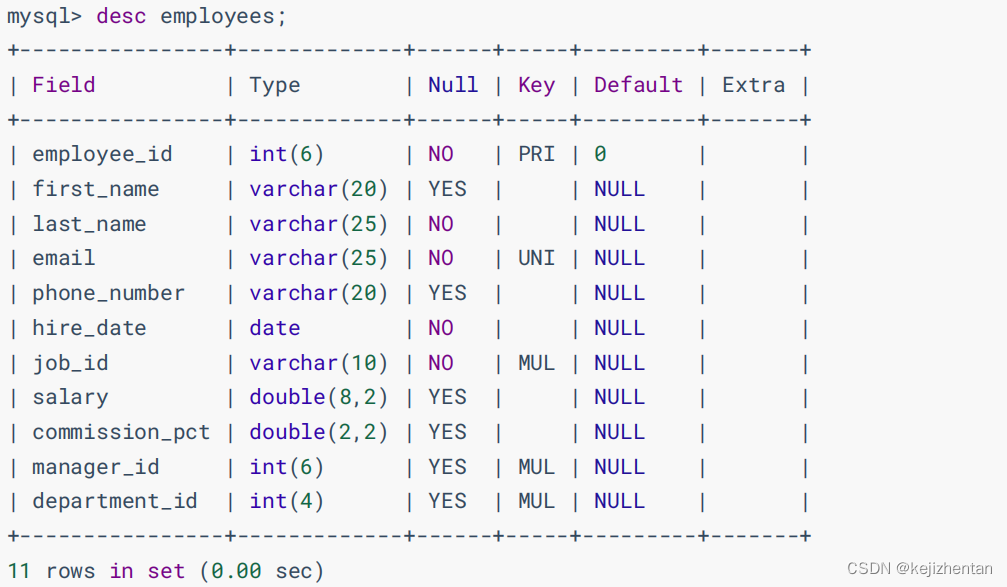1007x587 pixels.
Task: Select the 'Default' column header
Action: (638, 85)
